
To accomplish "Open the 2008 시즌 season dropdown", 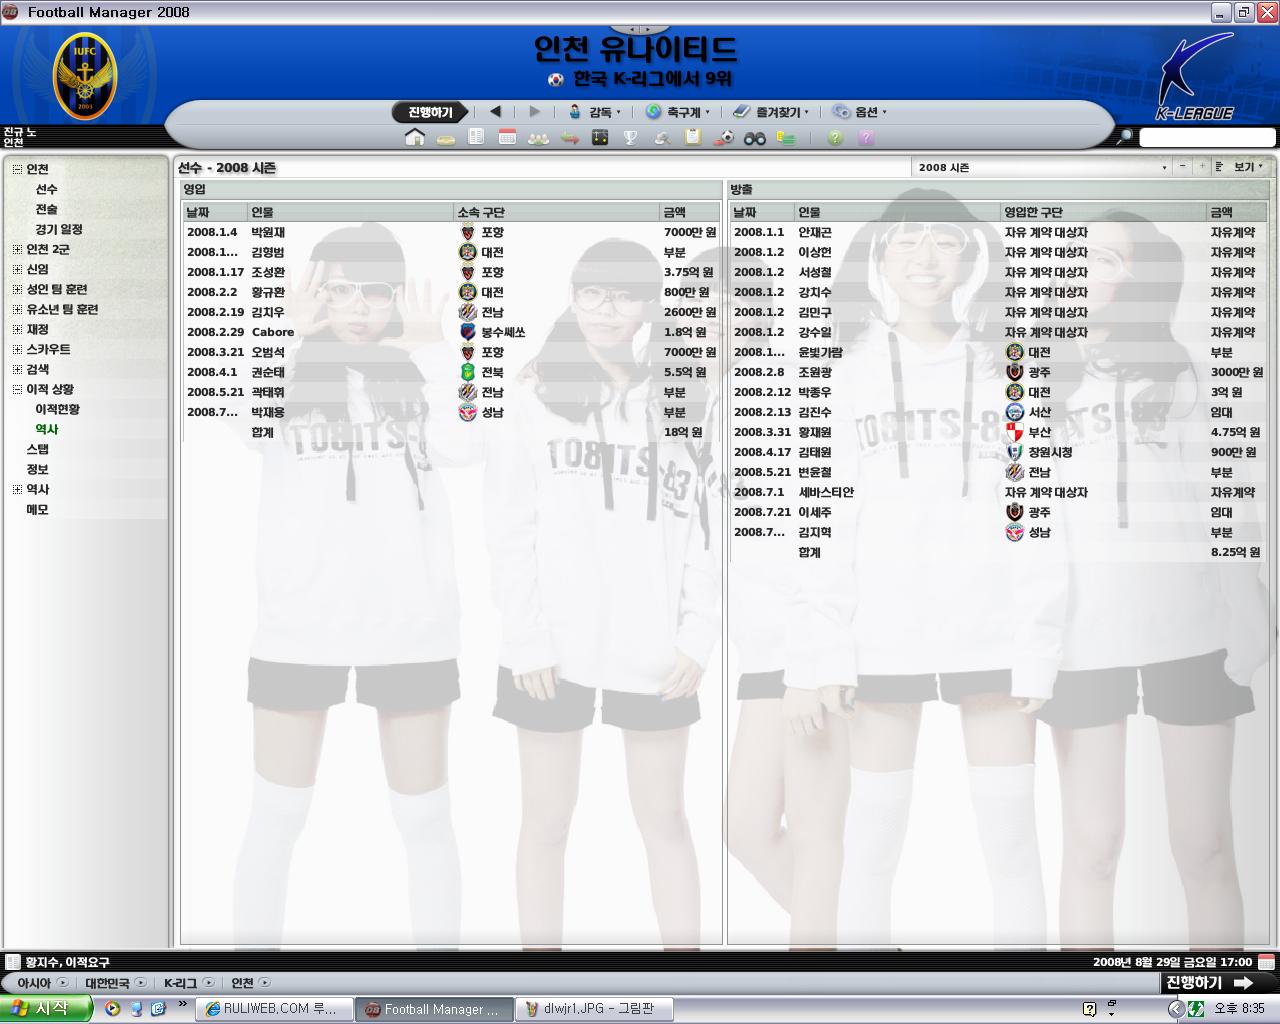I will point(1041,167).
